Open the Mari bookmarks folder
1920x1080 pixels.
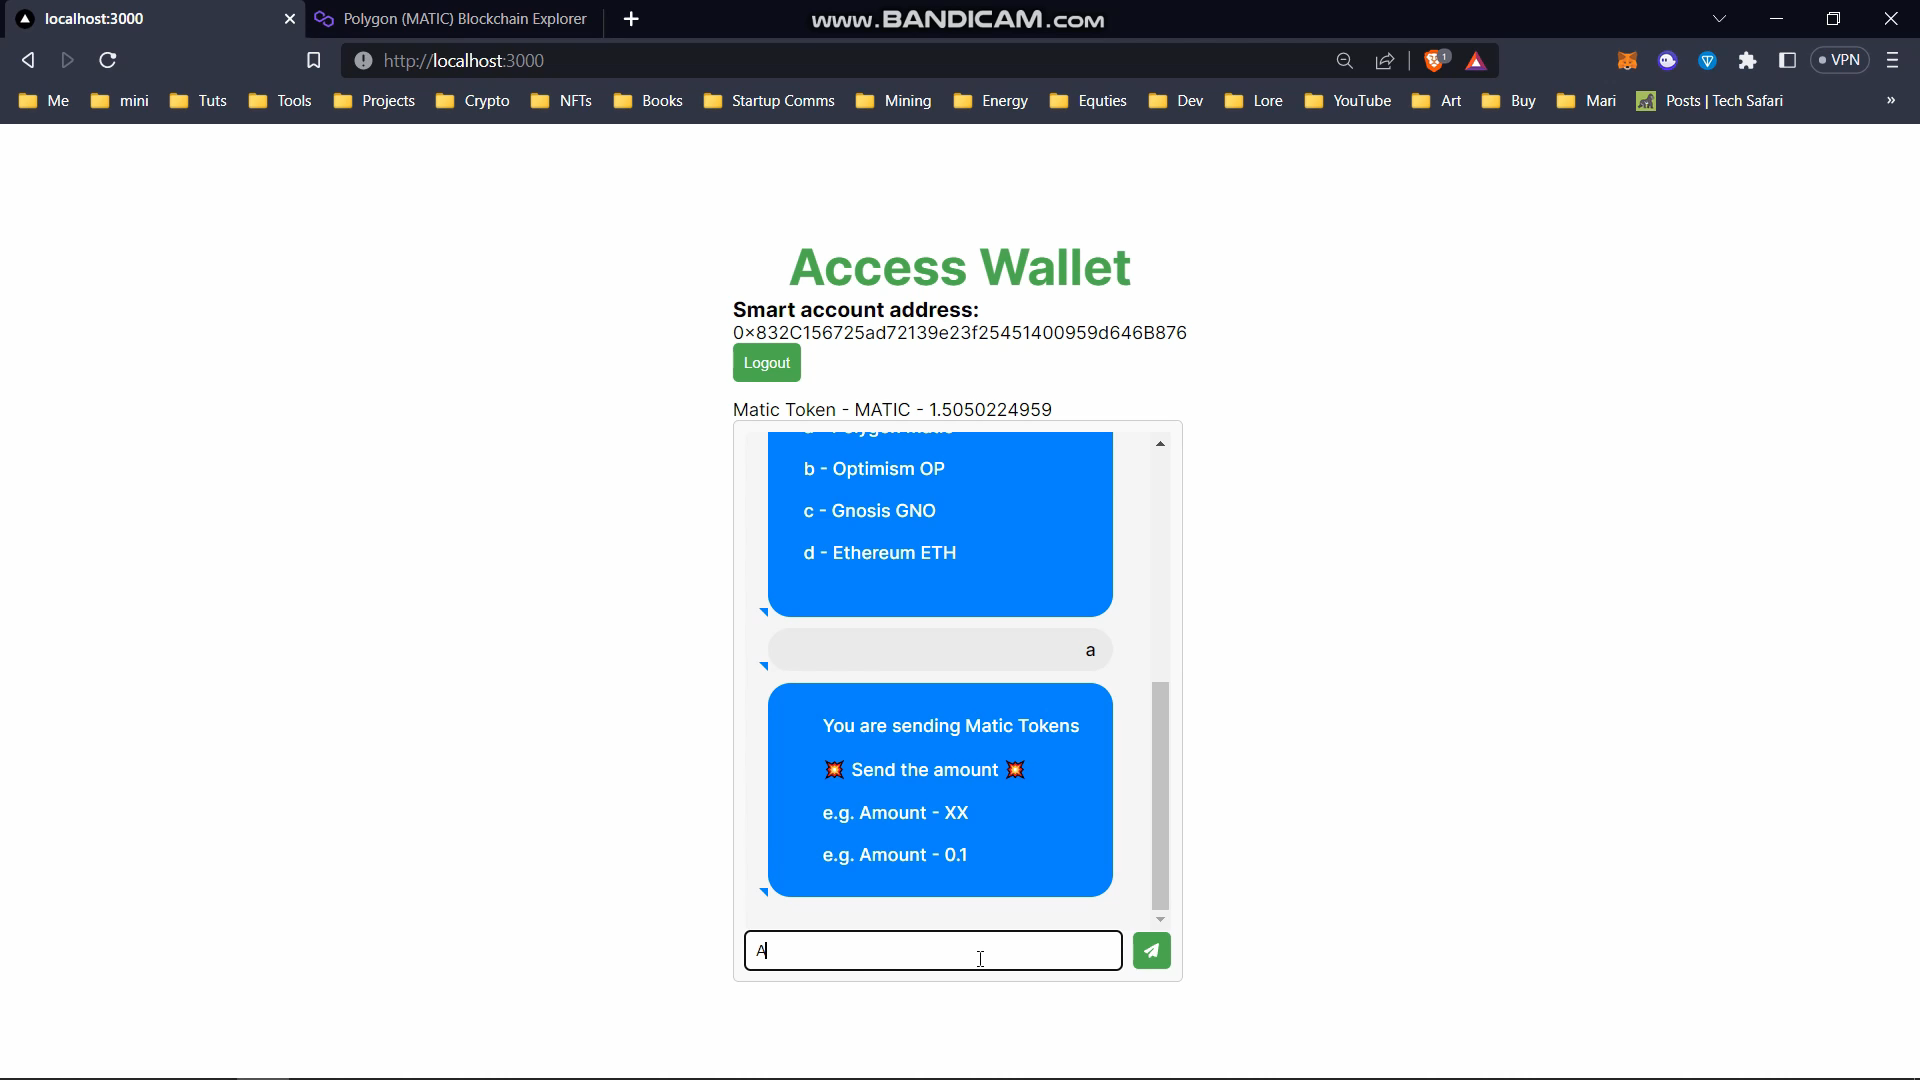1587,101
